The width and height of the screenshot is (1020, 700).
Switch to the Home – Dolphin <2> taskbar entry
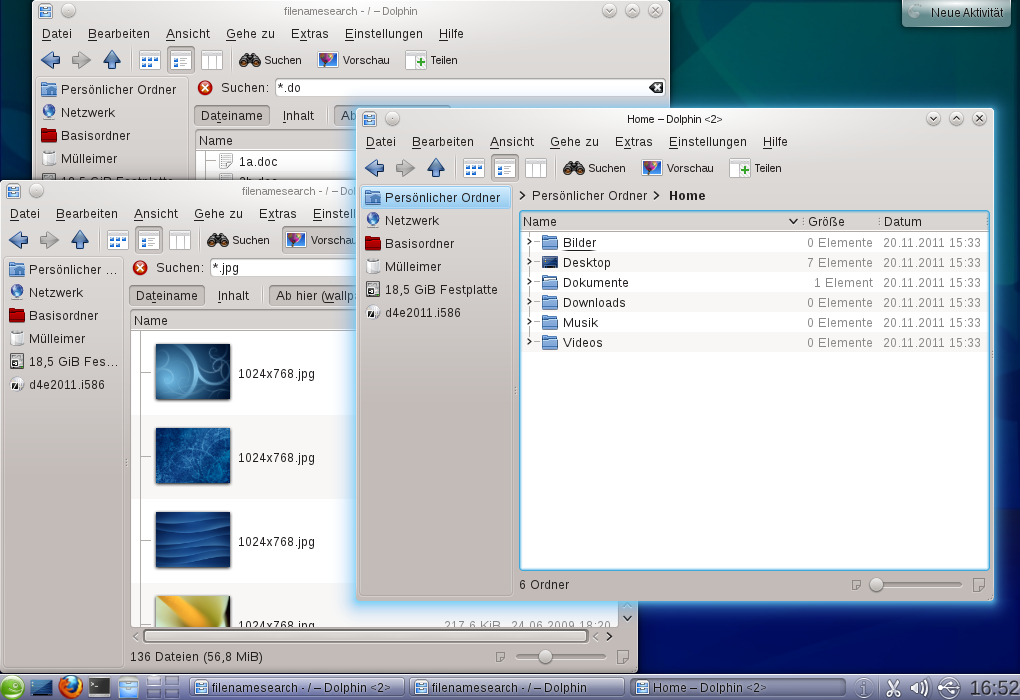click(738, 688)
